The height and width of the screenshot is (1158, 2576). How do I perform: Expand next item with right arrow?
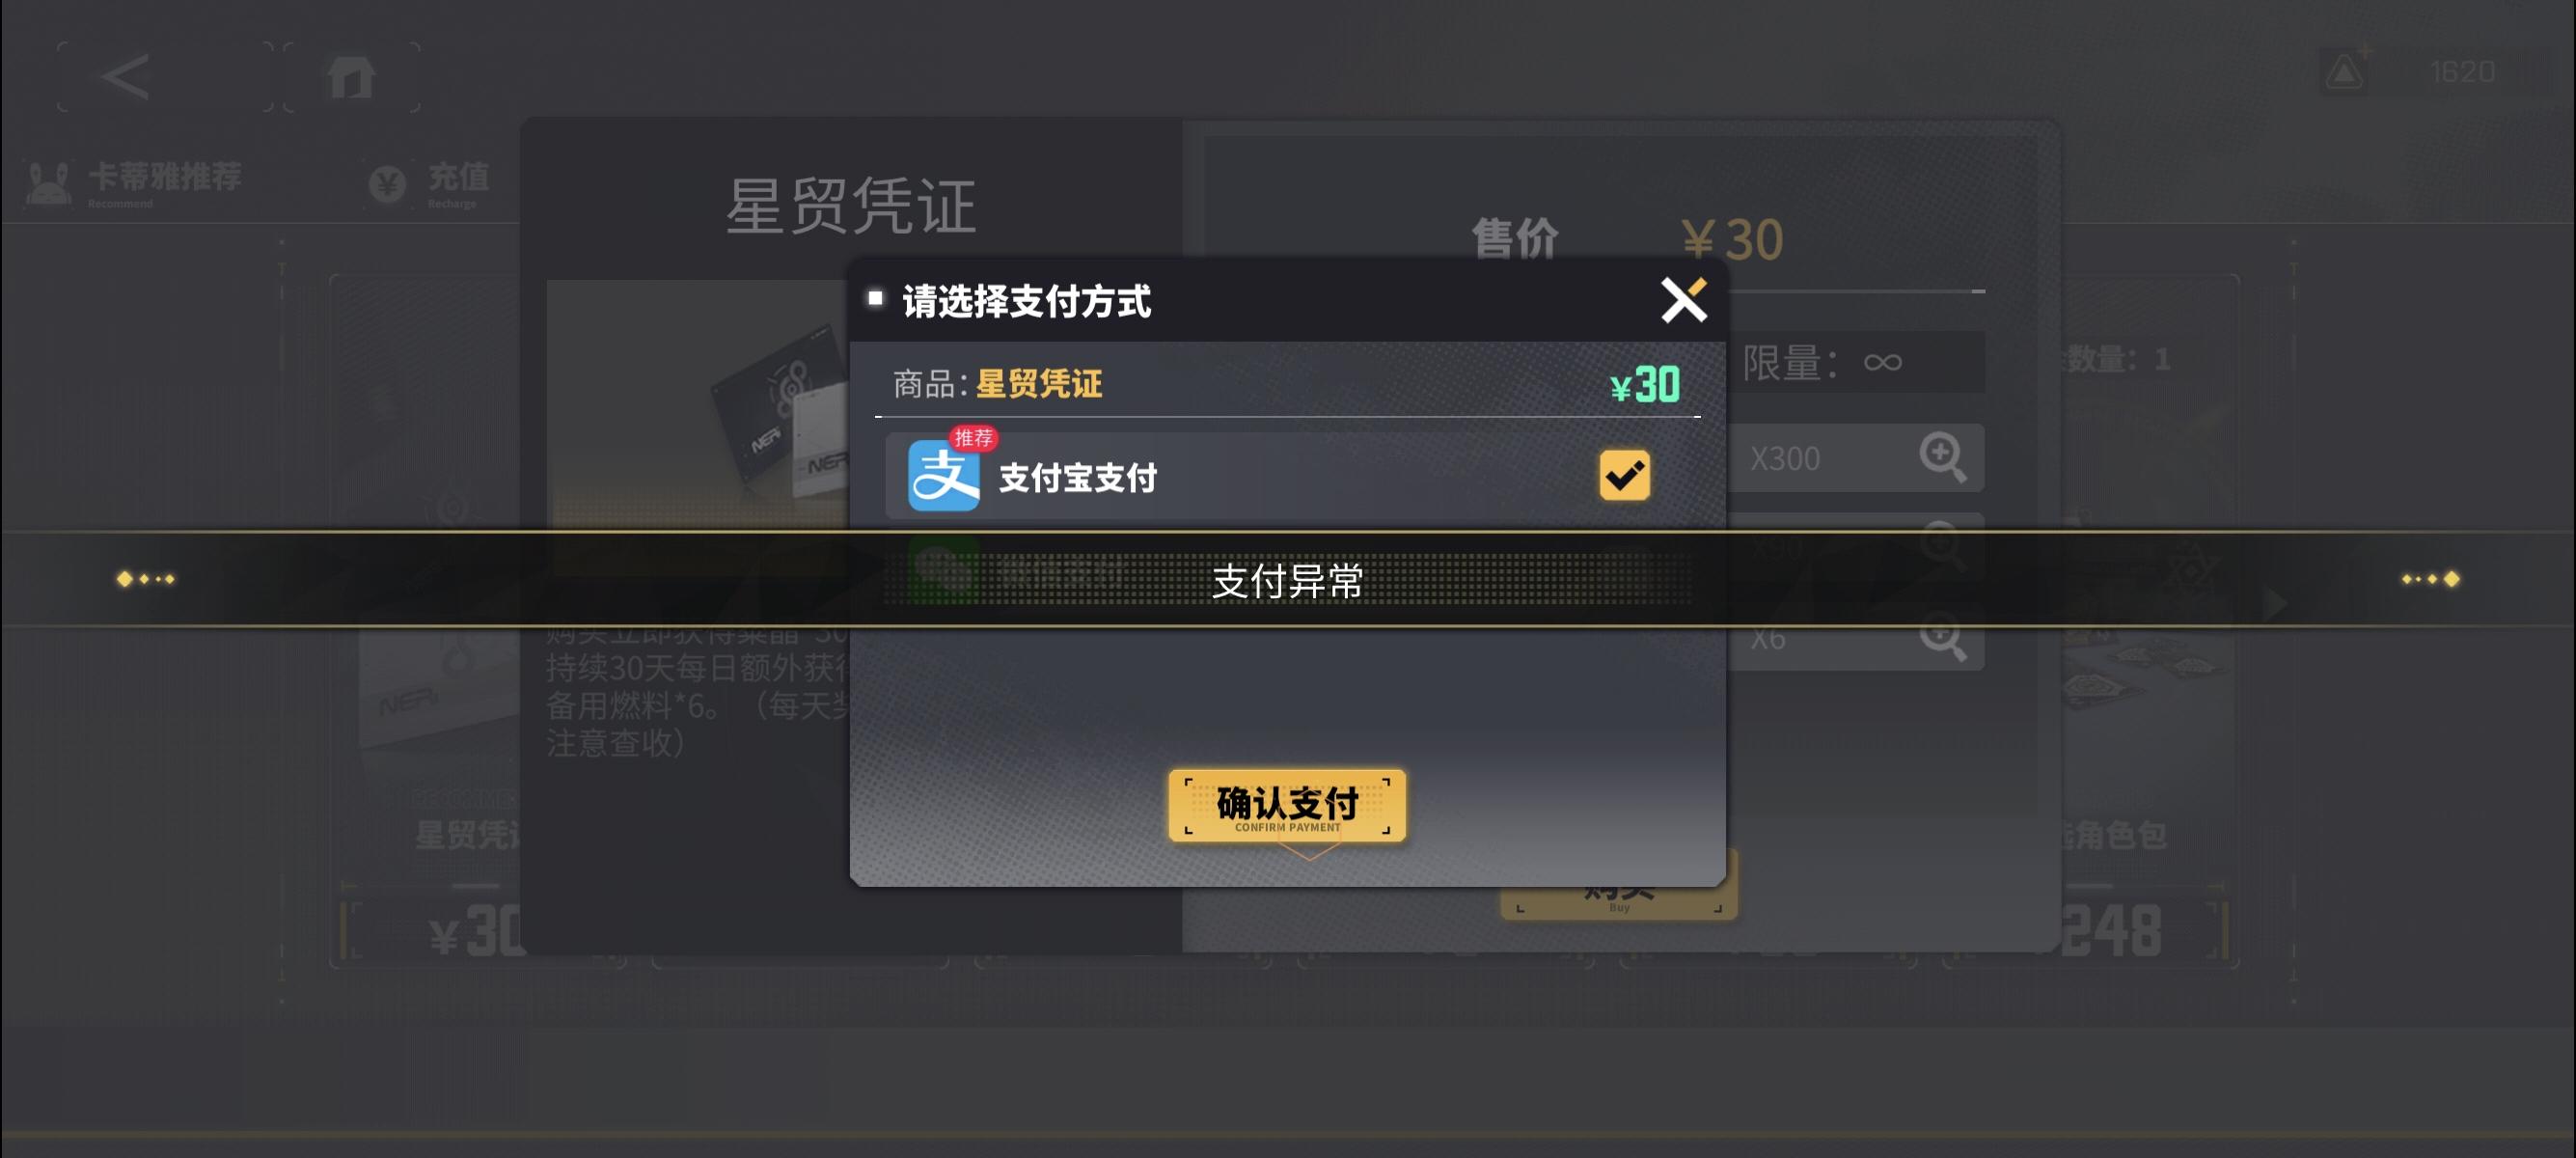[x=2276, y=603]
